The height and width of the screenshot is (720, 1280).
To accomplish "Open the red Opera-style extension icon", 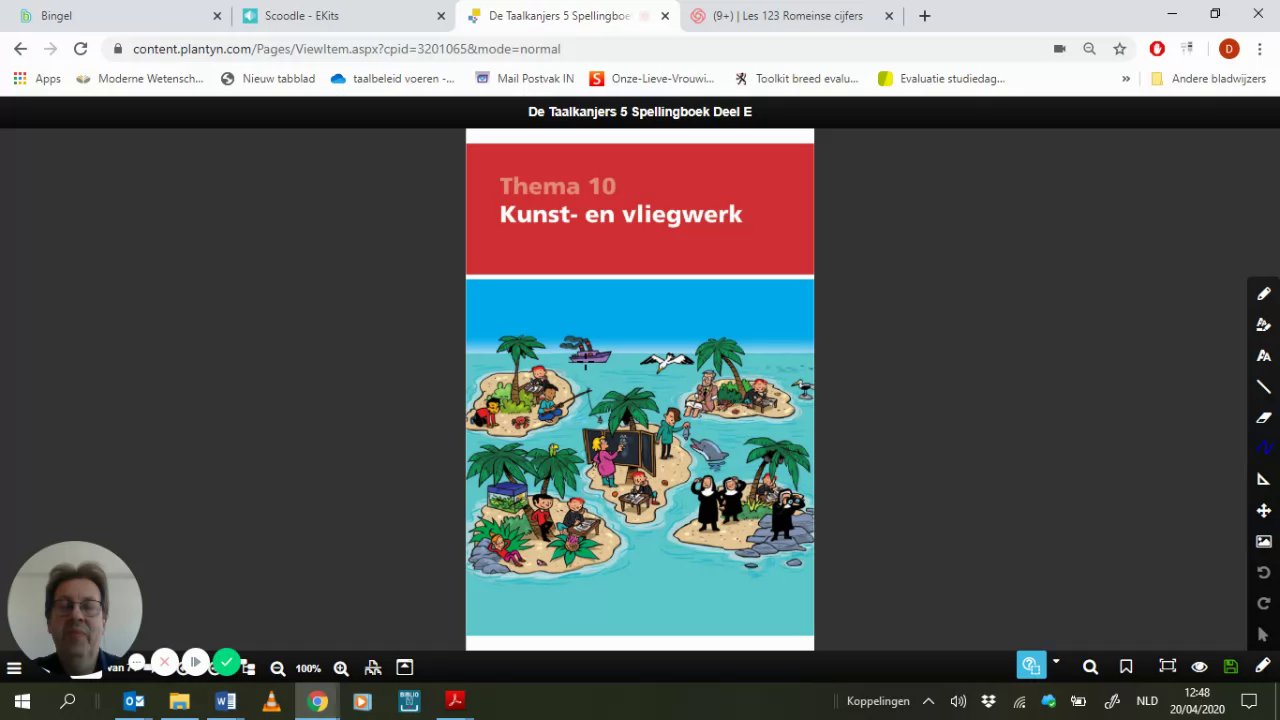I will [1157, 48].
